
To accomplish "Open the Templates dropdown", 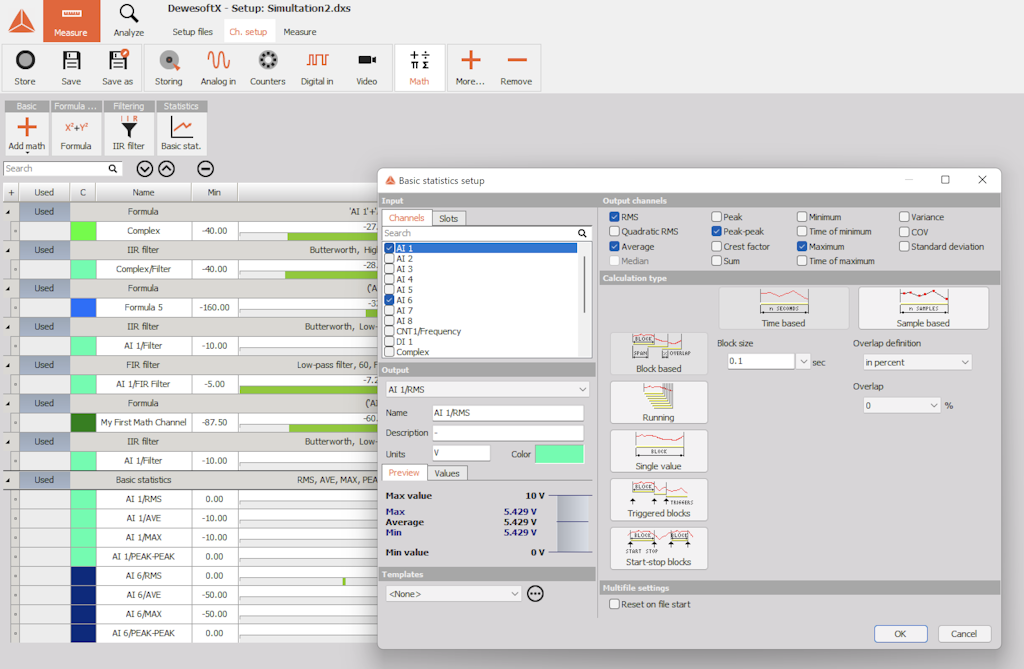I will [453, 594].
